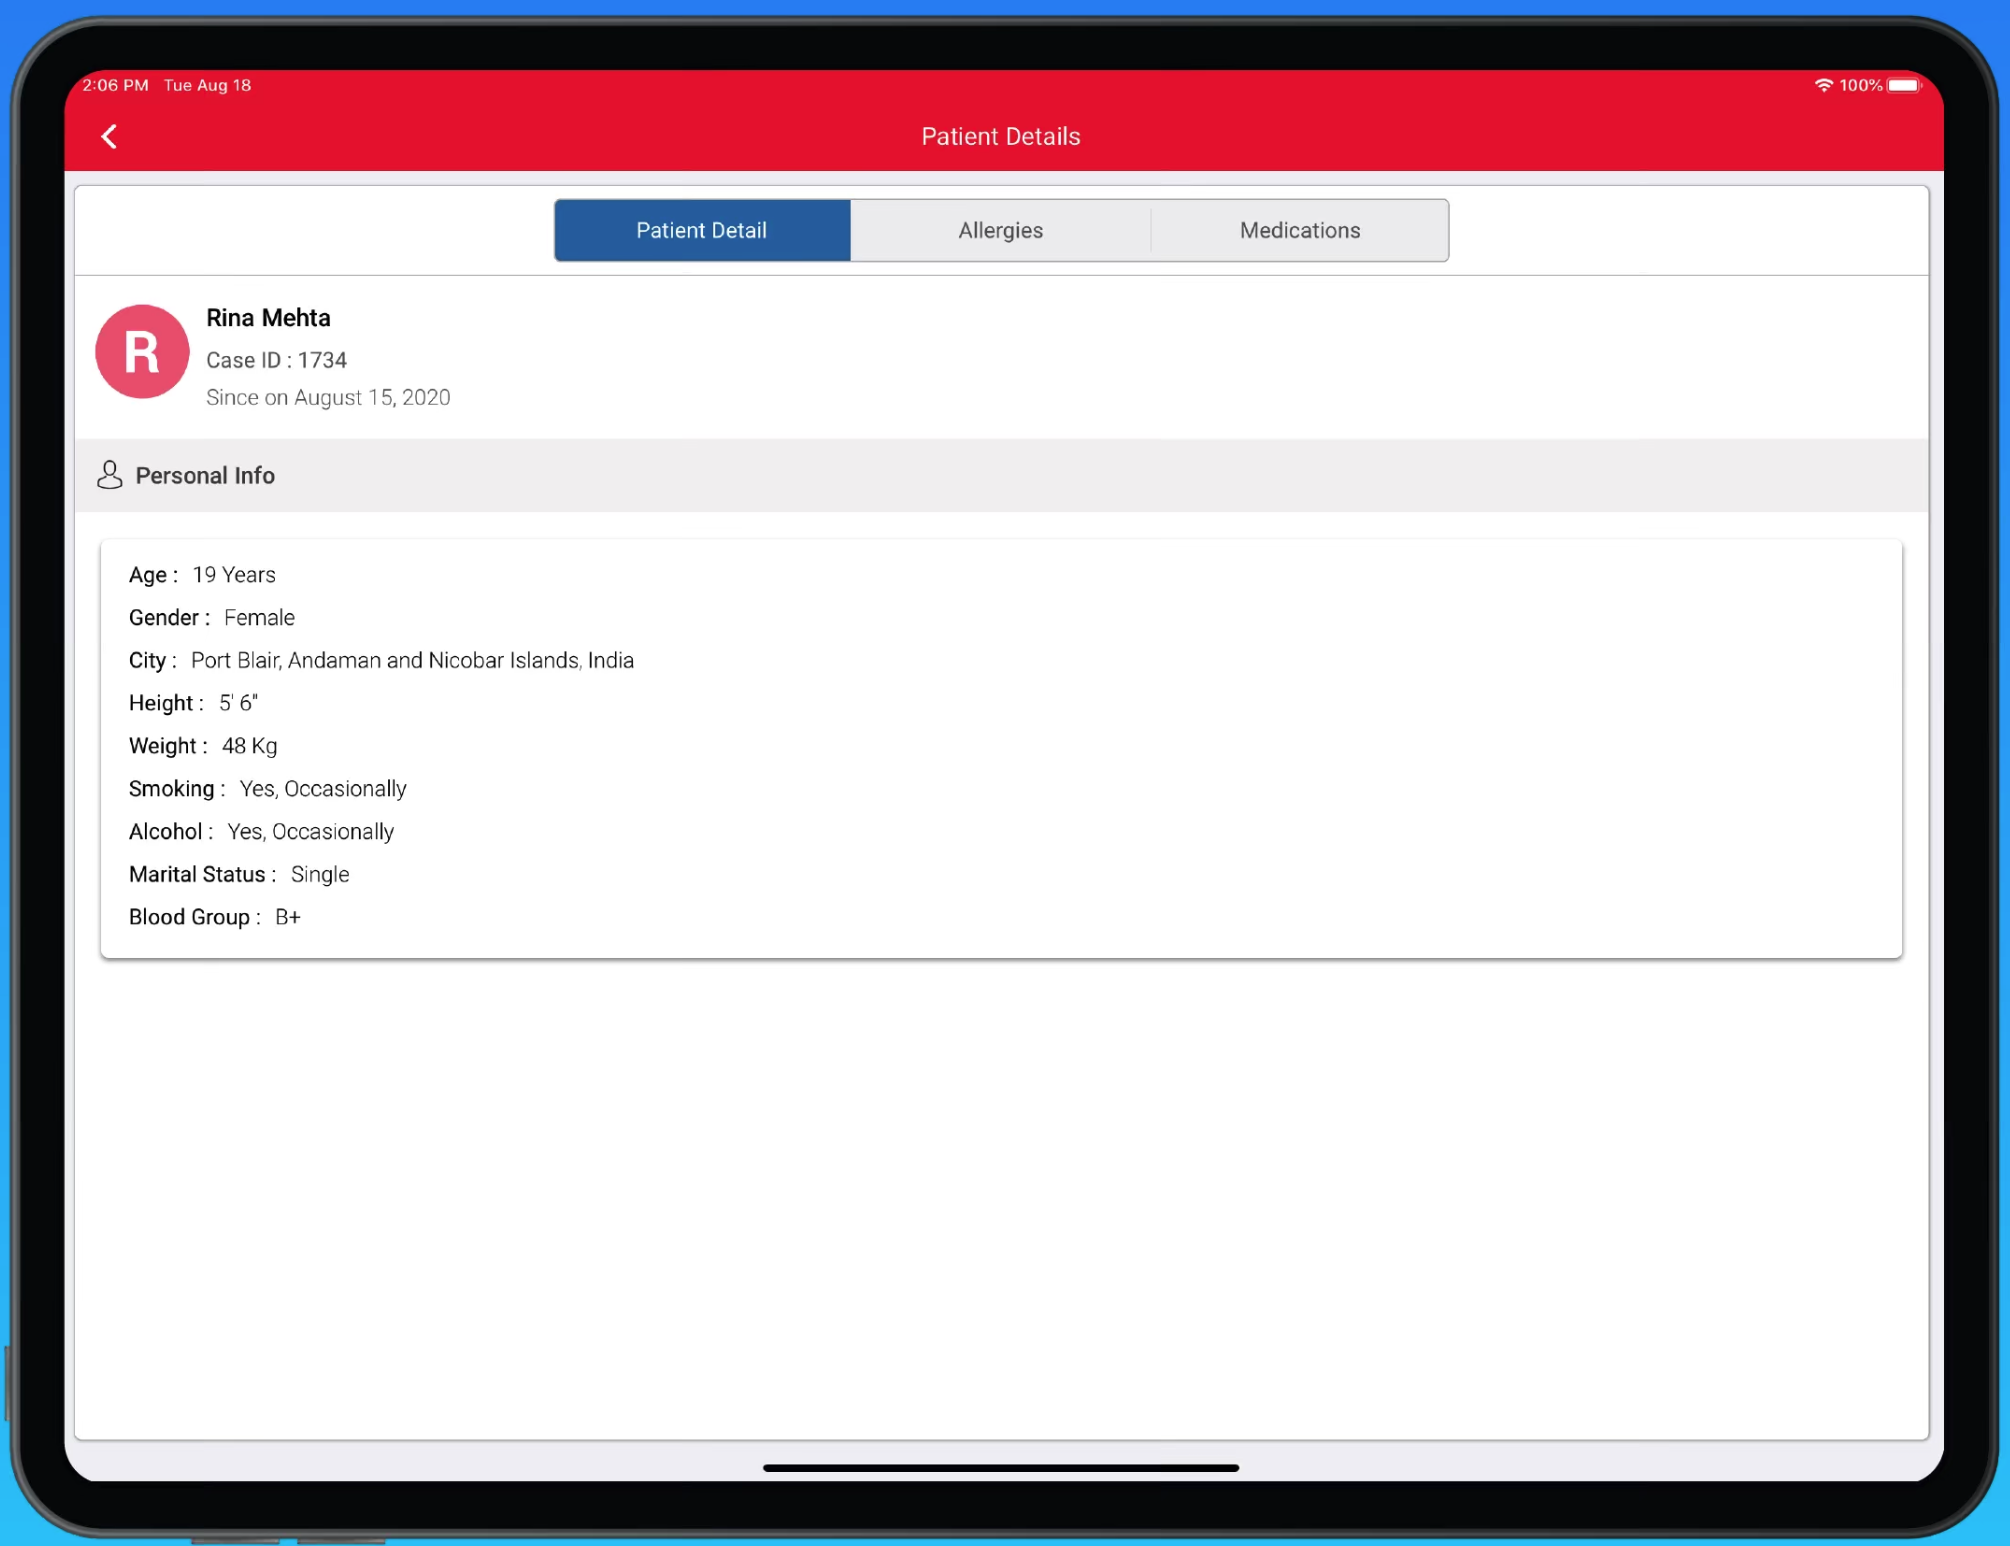Click the Weight 48 Kg value
Viewport: 2010px width, 1546px height.
pyautogui.click(x=249, y=746)
